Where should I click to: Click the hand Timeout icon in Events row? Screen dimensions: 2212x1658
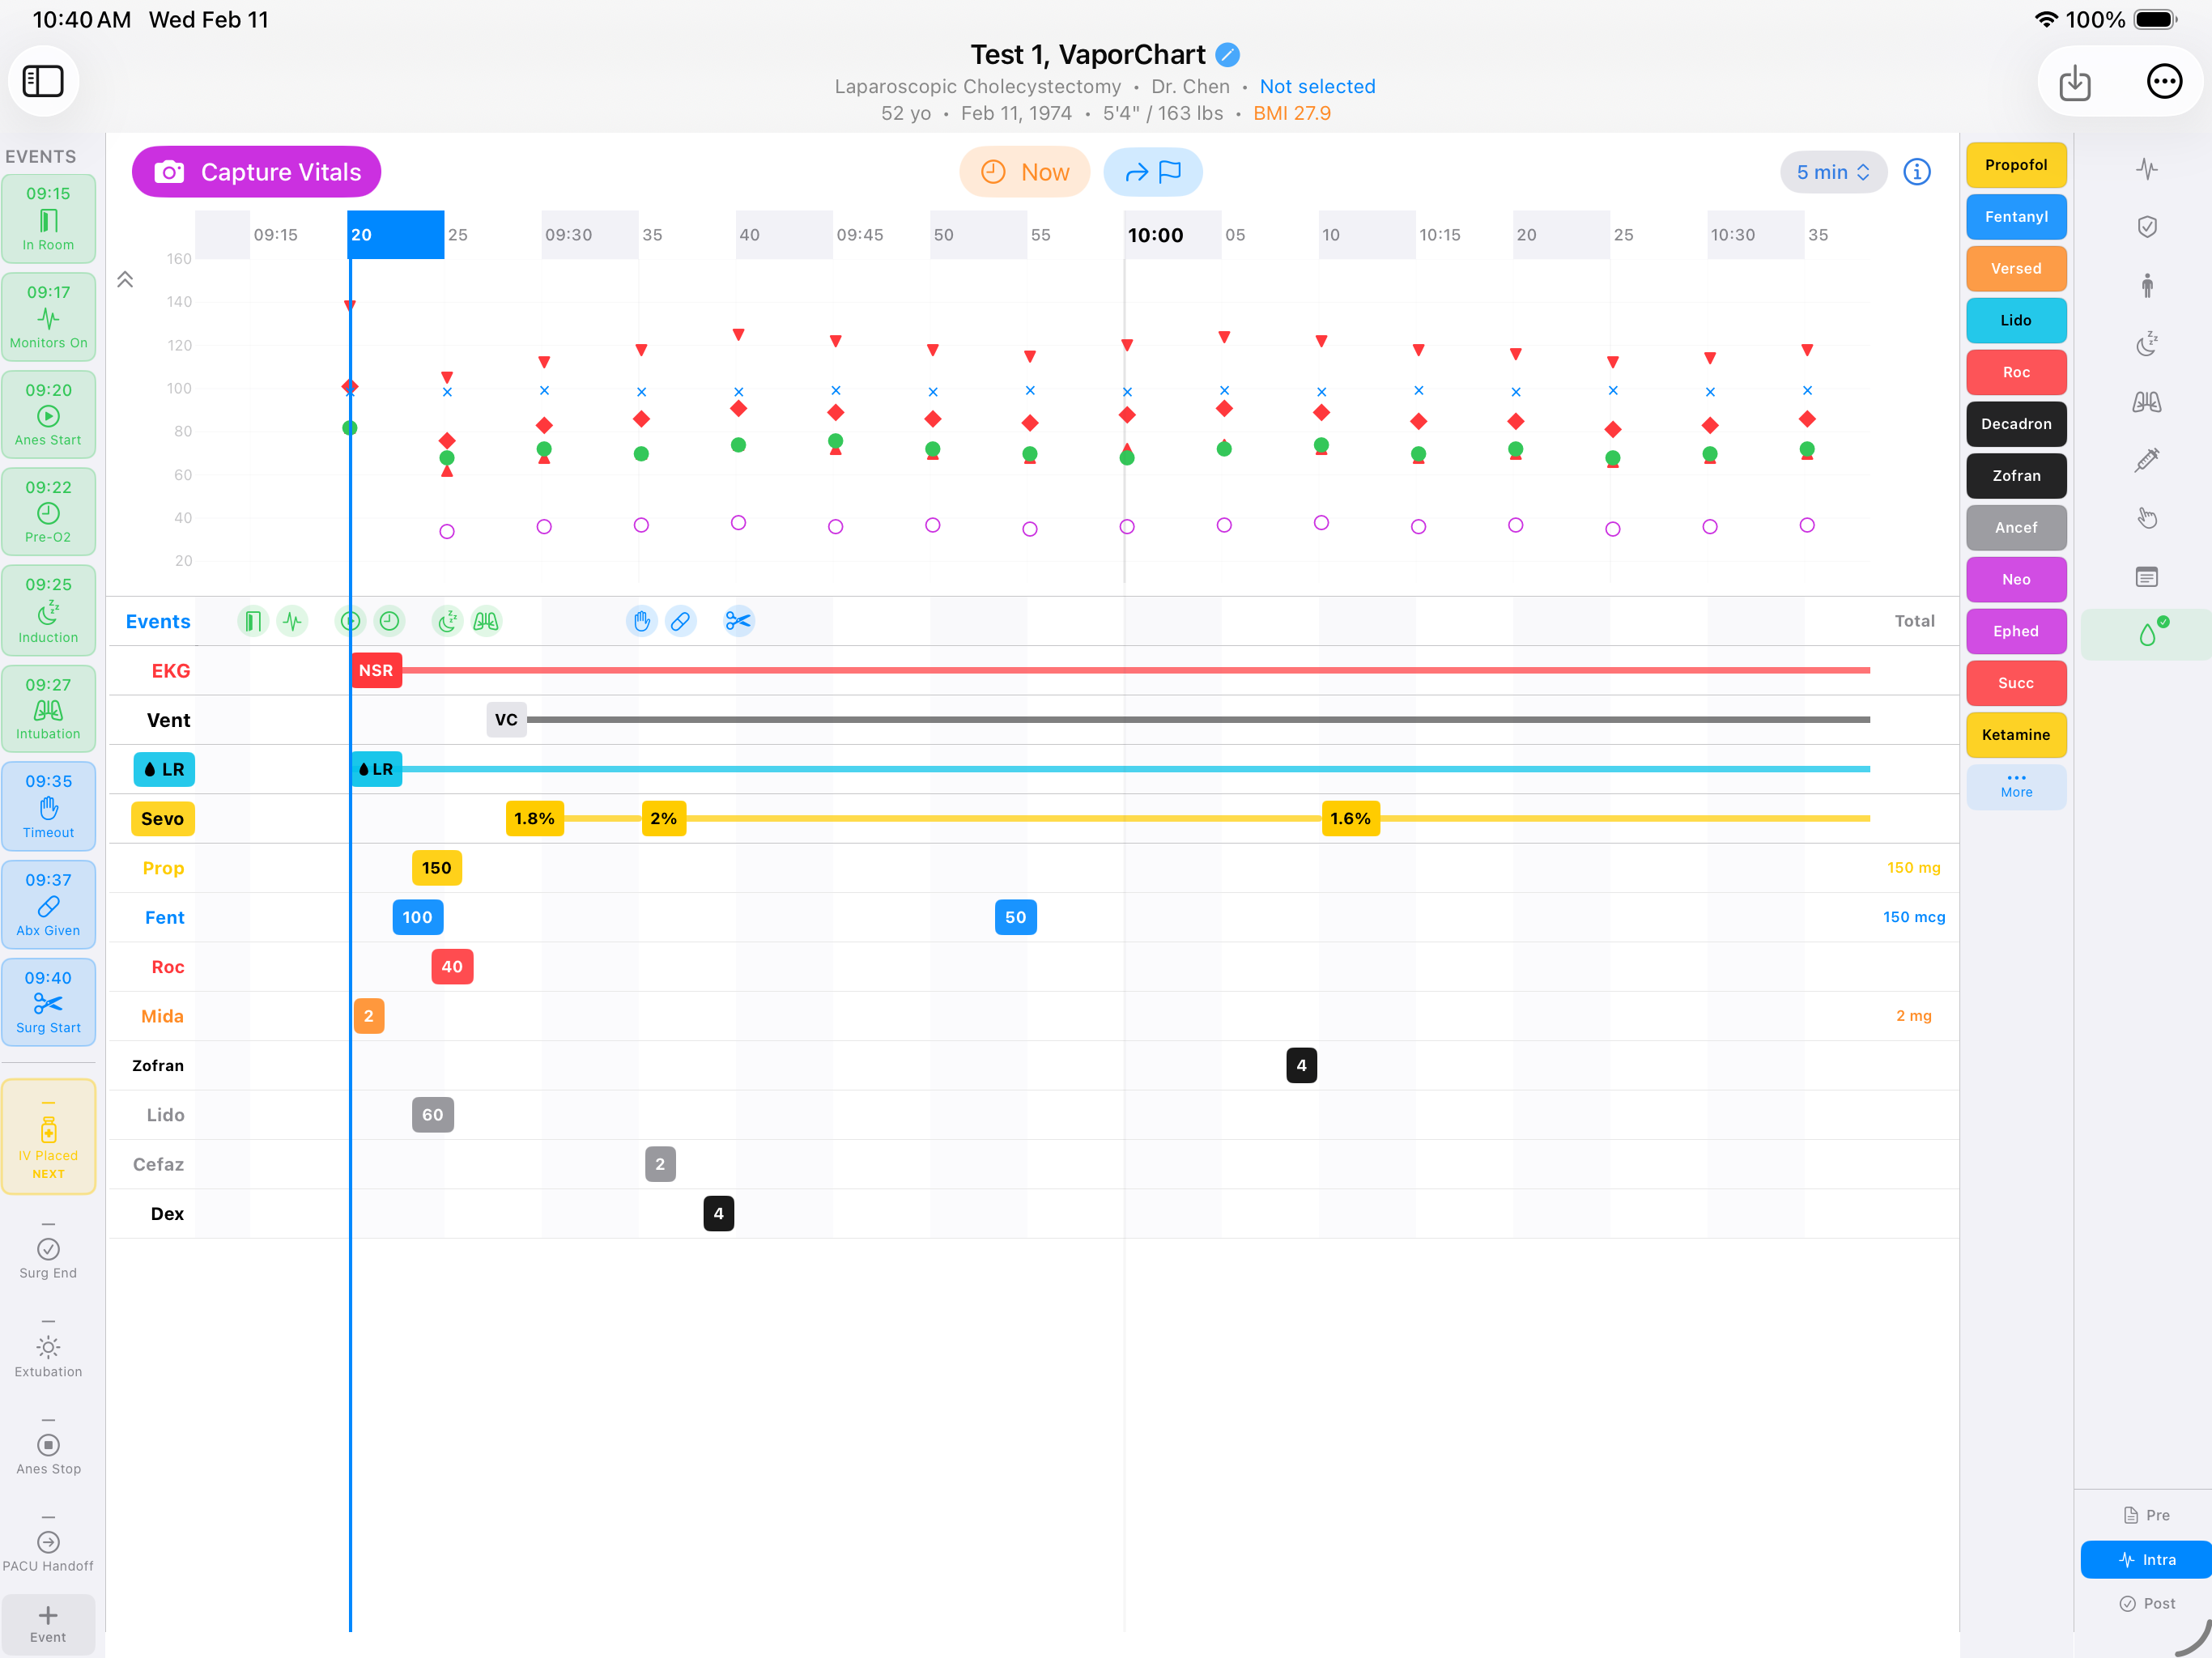pos(641,621)
